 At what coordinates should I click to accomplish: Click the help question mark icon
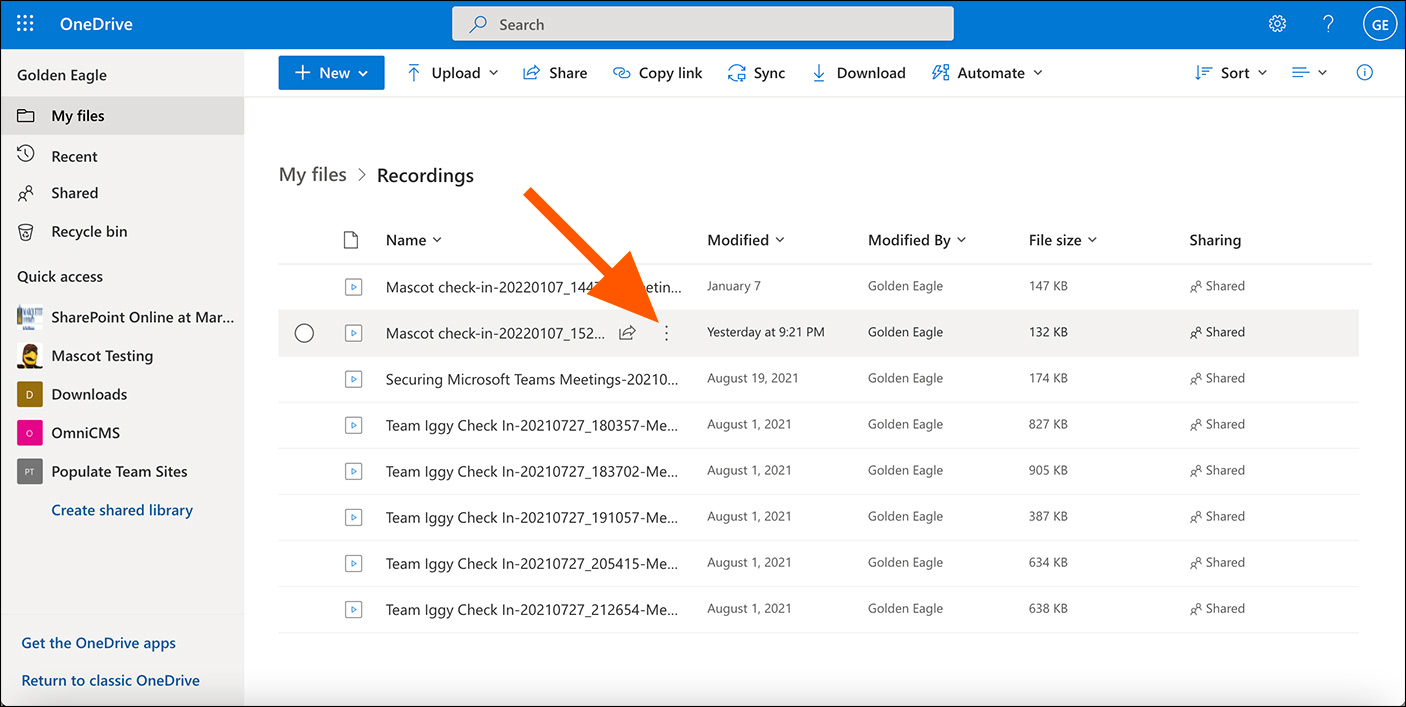coord(1328,24)
